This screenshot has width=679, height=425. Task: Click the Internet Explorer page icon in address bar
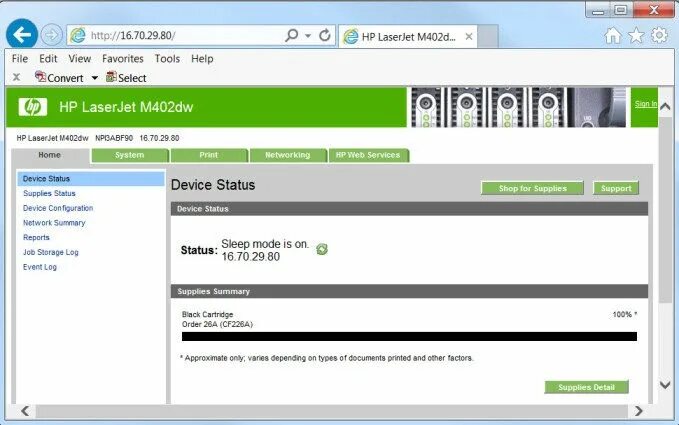pos(78,36)
